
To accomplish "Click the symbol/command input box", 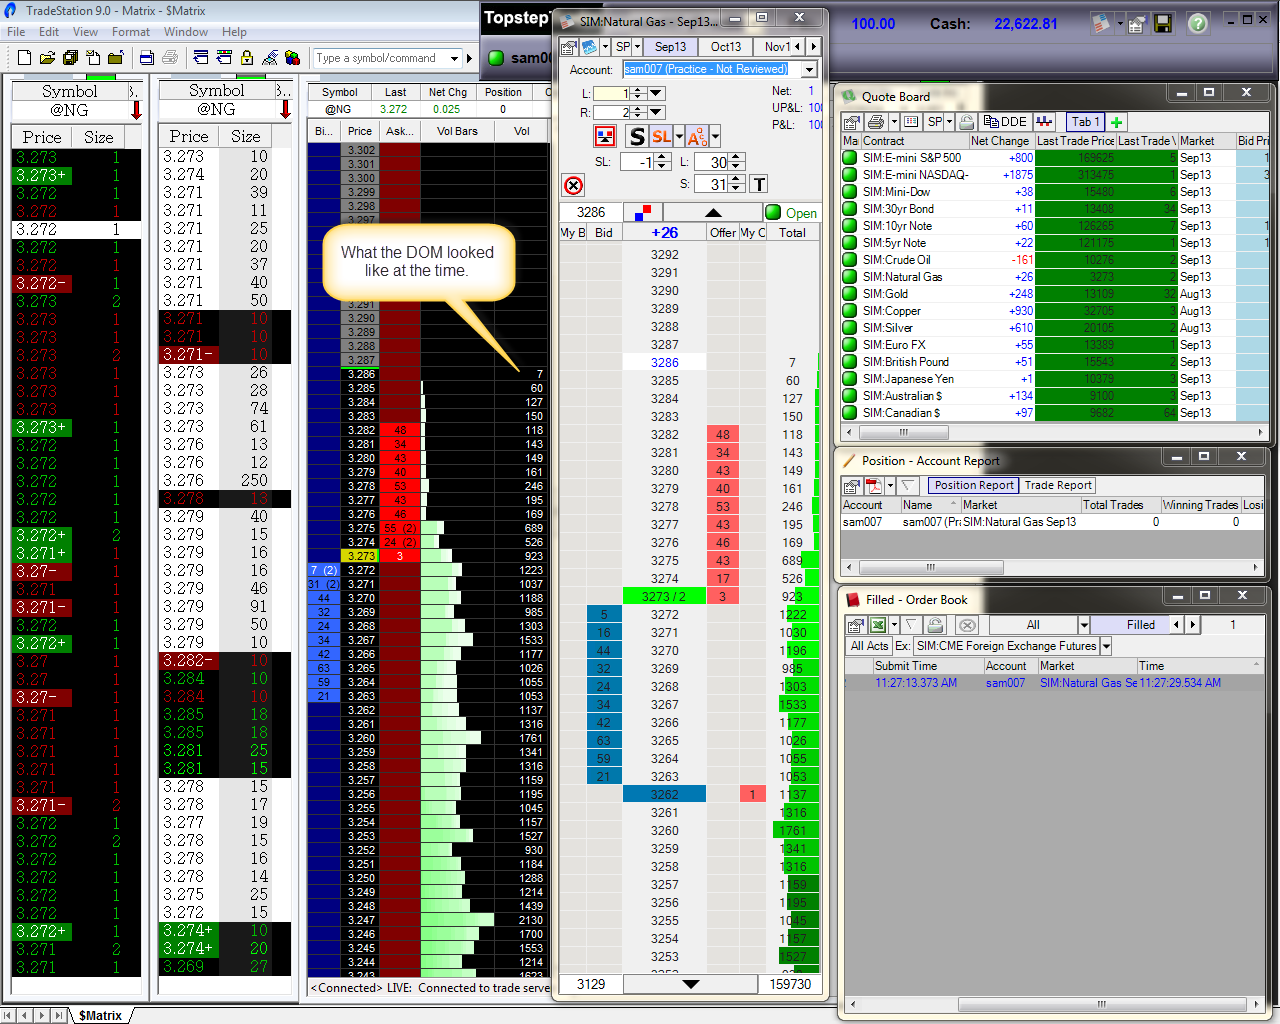I will (380, 58).
